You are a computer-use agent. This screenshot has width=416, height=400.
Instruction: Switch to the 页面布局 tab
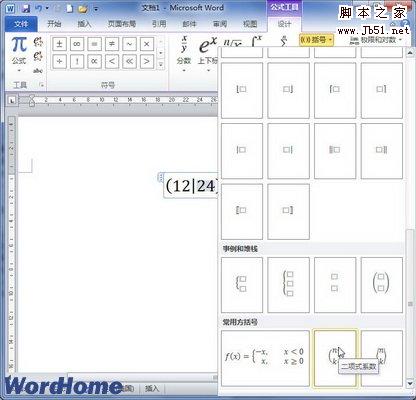pos(122,24)
